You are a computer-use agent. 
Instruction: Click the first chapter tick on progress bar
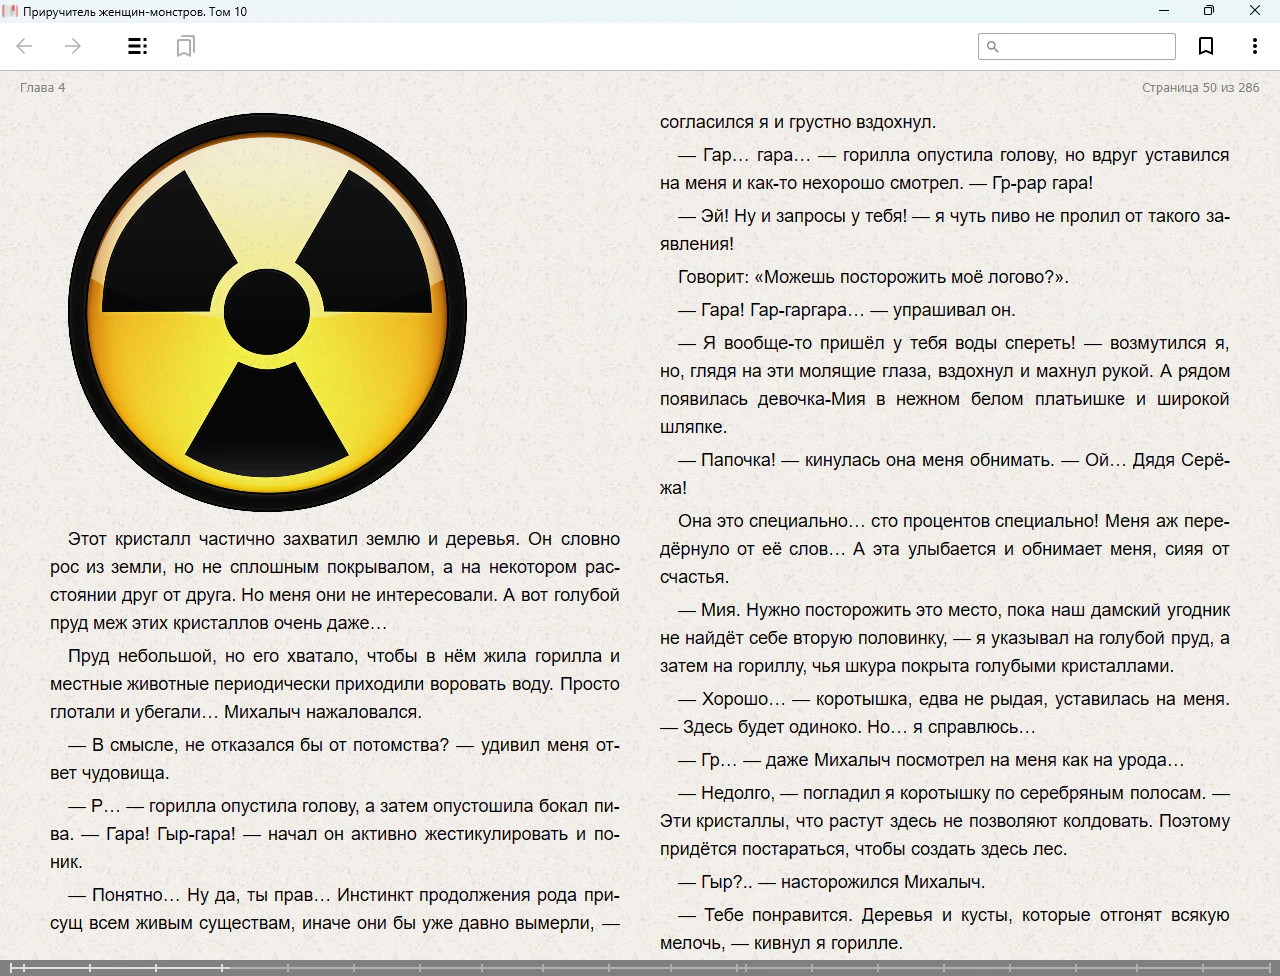pyautogui.click(x=11, y=968)
